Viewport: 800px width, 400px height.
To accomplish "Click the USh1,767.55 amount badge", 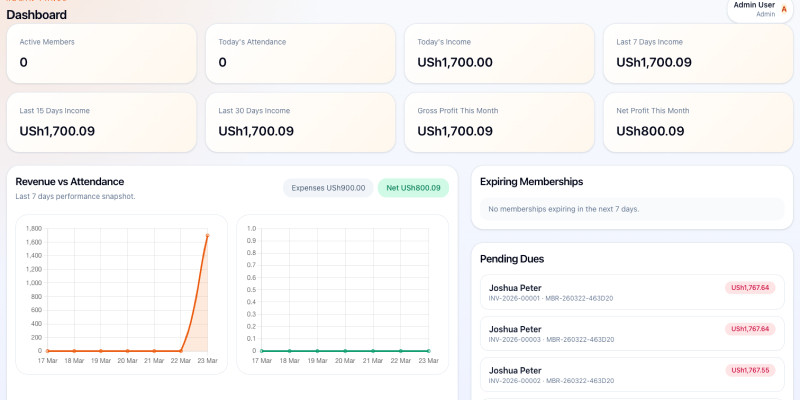I will (750, 370).
